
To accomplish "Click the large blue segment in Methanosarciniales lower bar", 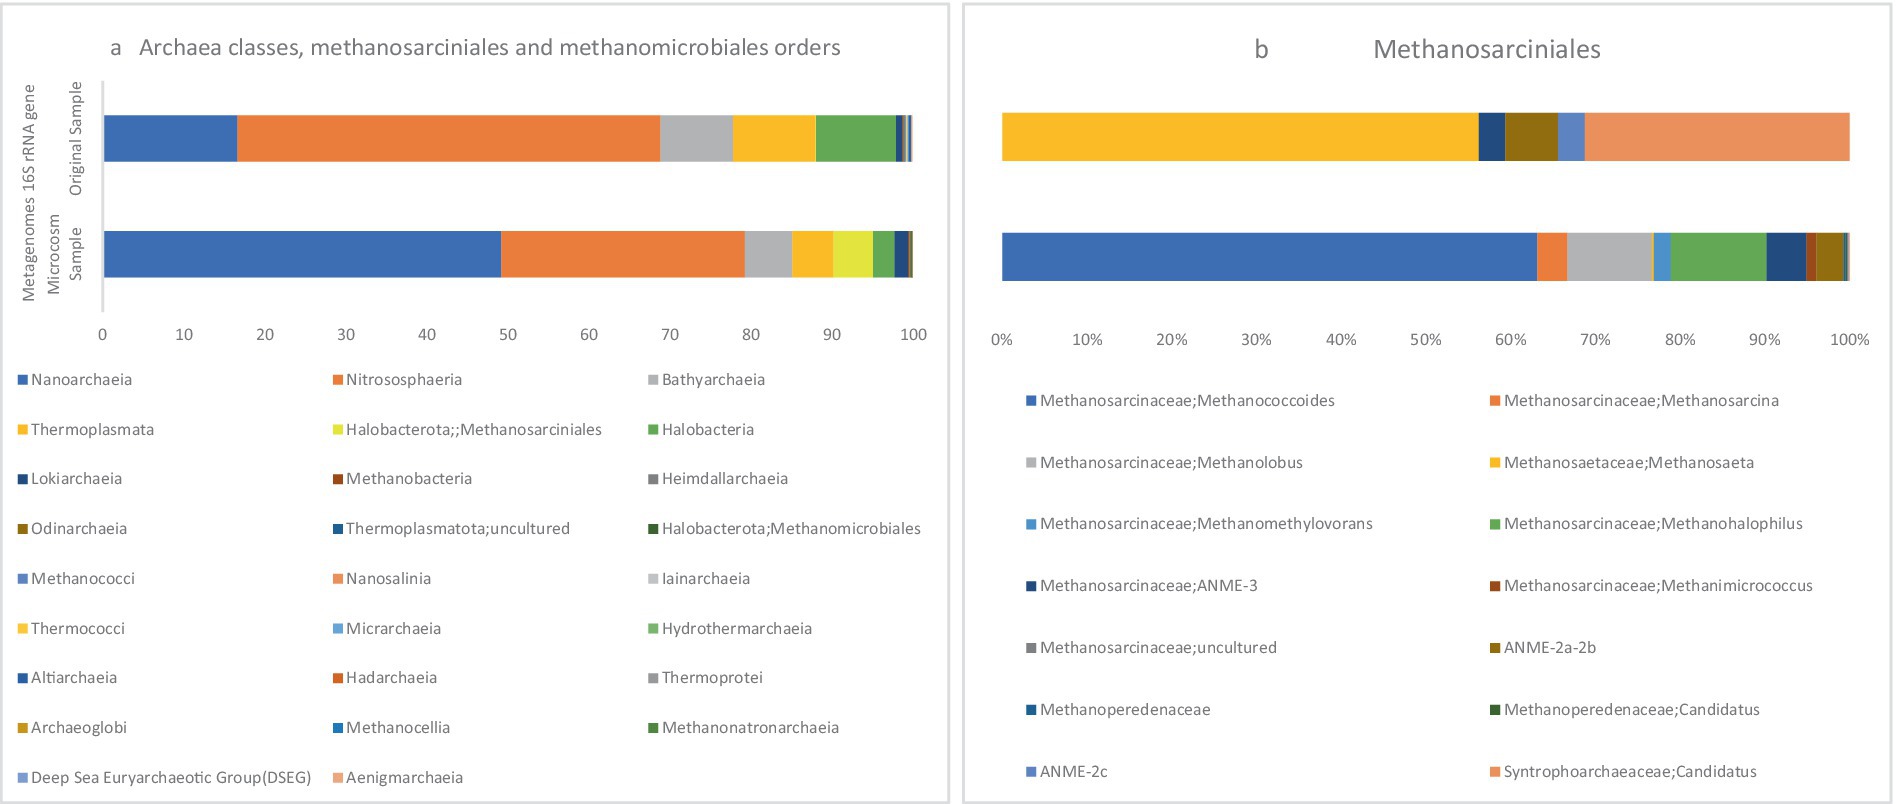I will coord(1269,257).
